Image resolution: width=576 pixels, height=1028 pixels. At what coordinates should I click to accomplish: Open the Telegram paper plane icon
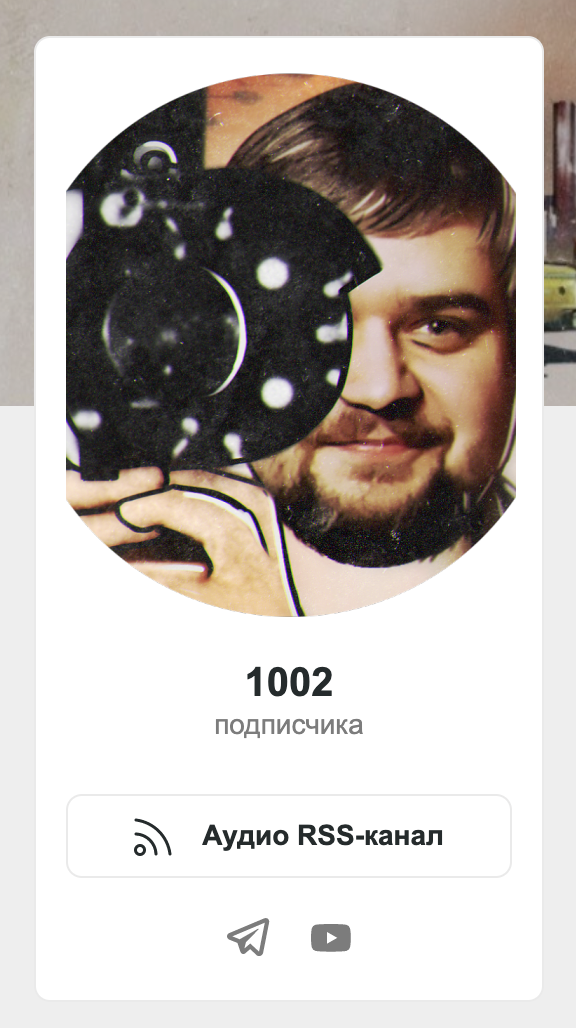(248, 937)
